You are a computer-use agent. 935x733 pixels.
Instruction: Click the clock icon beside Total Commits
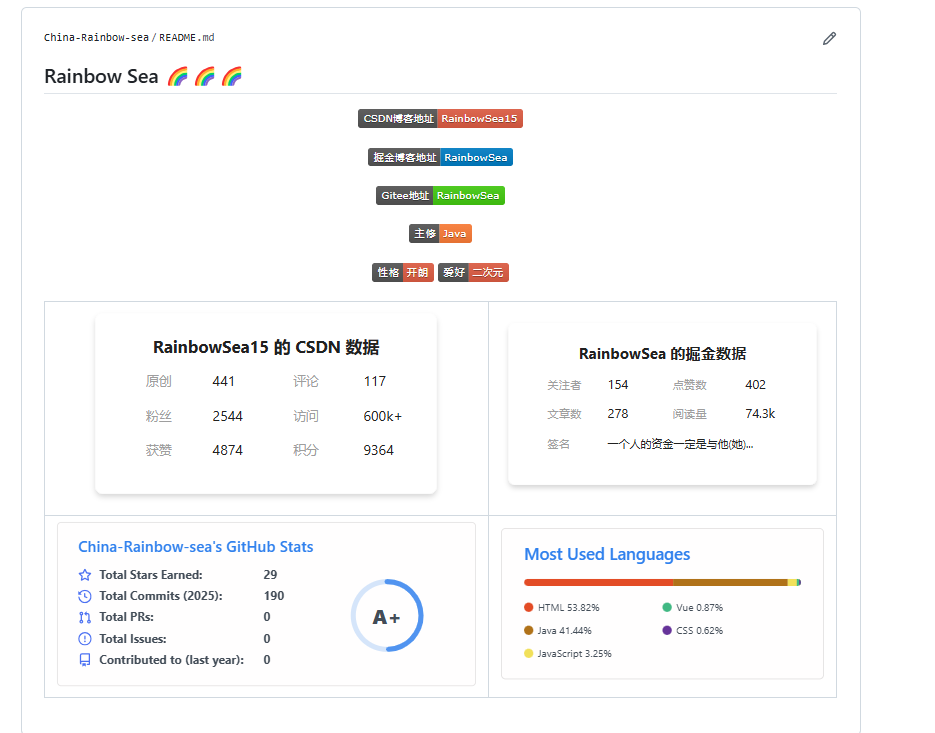point(85,596)
